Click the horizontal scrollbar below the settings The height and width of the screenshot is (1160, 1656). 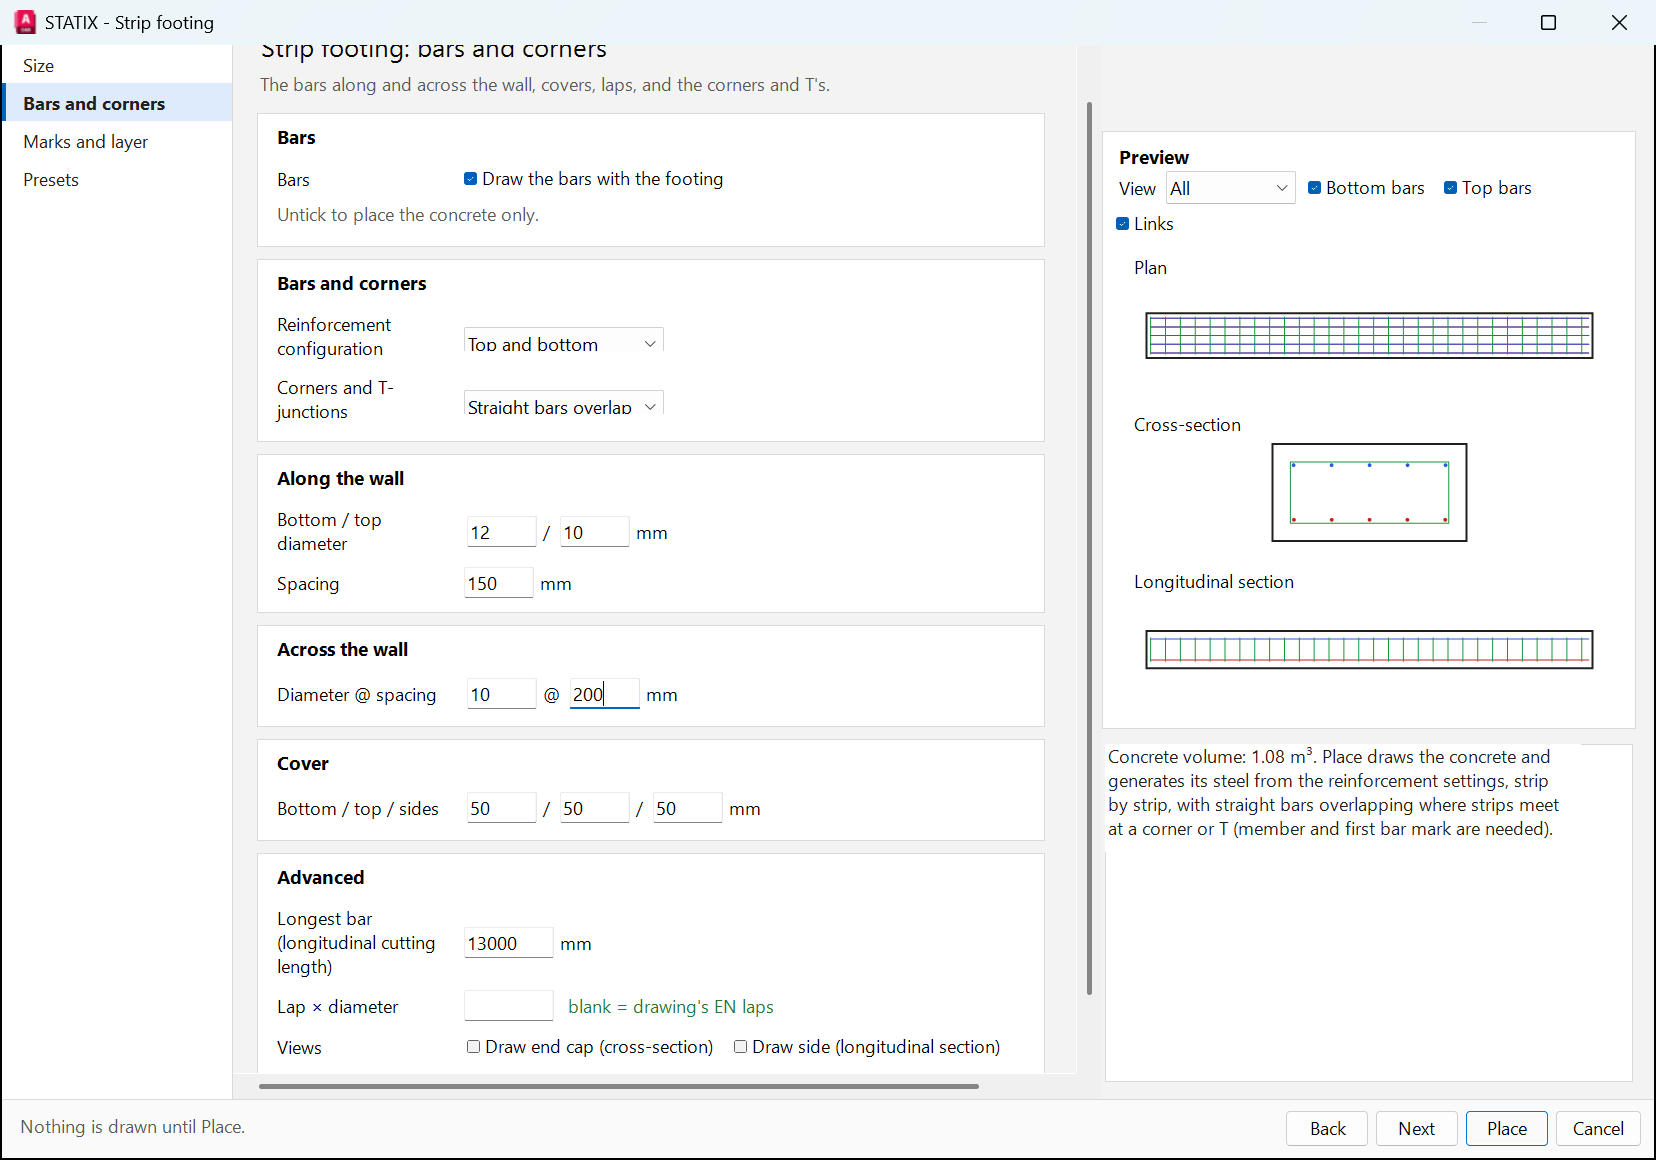[618, 1086]
